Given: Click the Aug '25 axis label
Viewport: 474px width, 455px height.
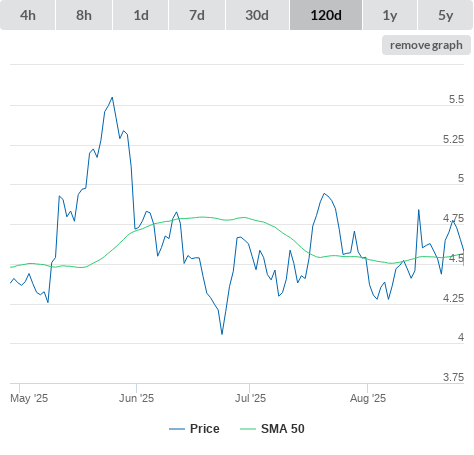Looking at the screenshot, I should pyautogui.click(x=368, y=398).
